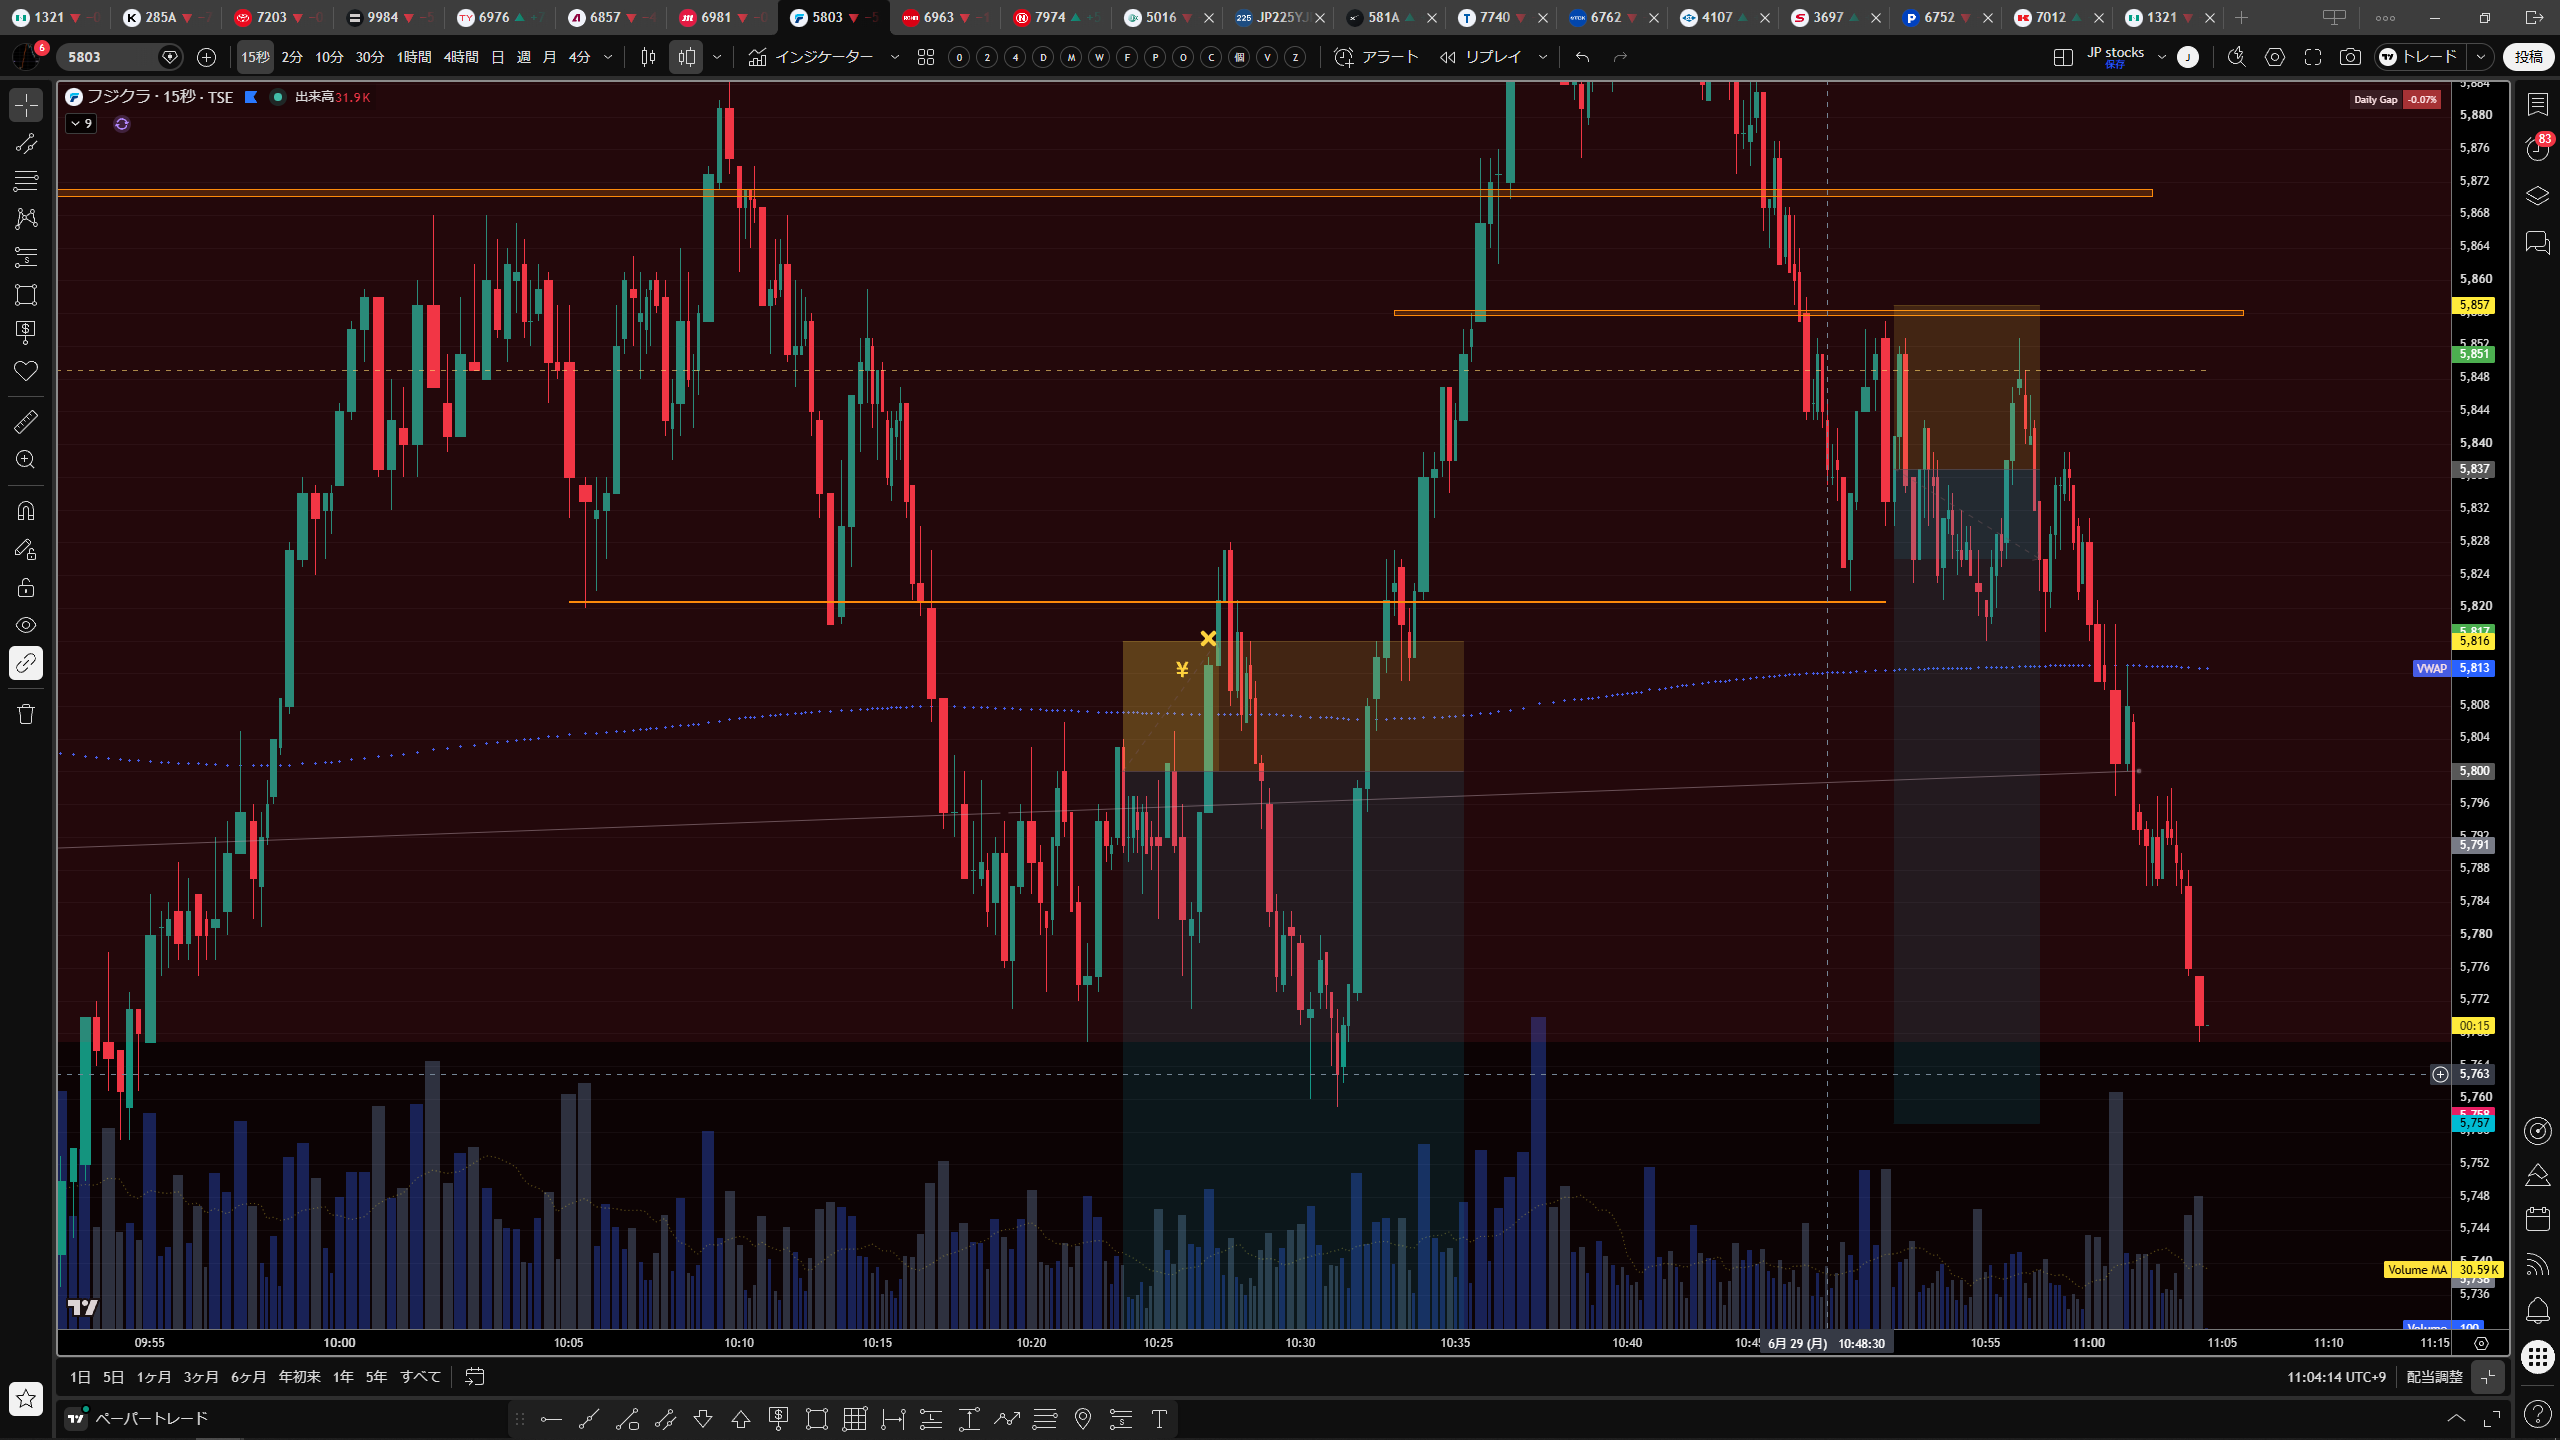Viewport: 2560px width, 1440px height.
Task: Toggle the 配当調整 dividend adjustment
Action: pyautogui.click(x=2434, y=1377)
